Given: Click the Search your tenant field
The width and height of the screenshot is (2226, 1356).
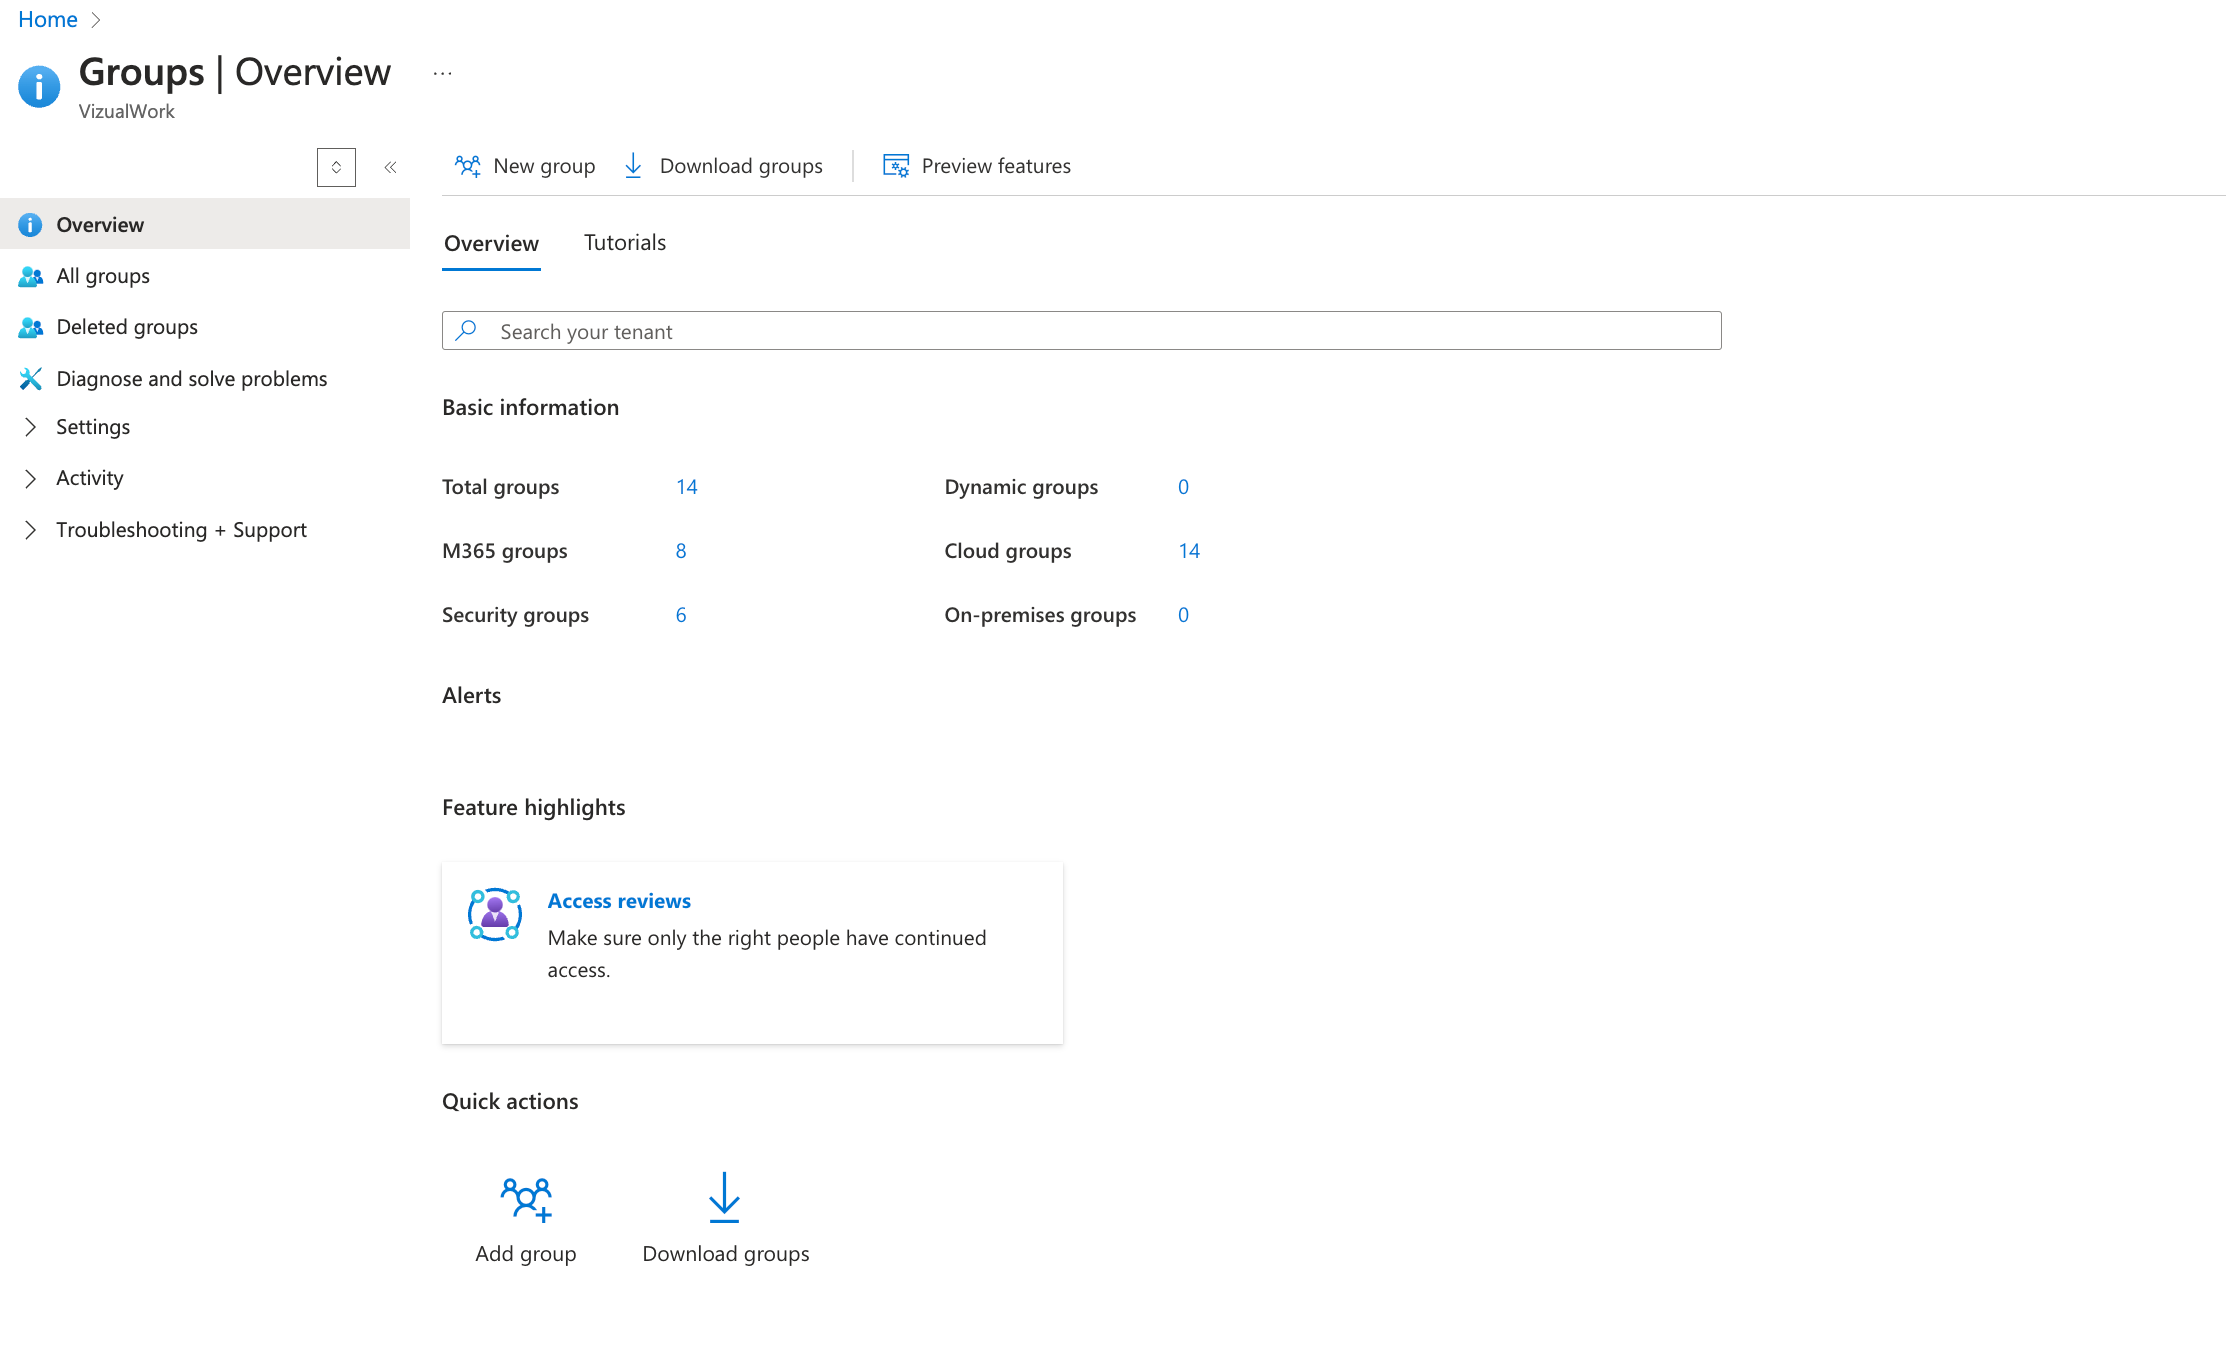Looking at the screenshot, I should (x=1080, y=331).
